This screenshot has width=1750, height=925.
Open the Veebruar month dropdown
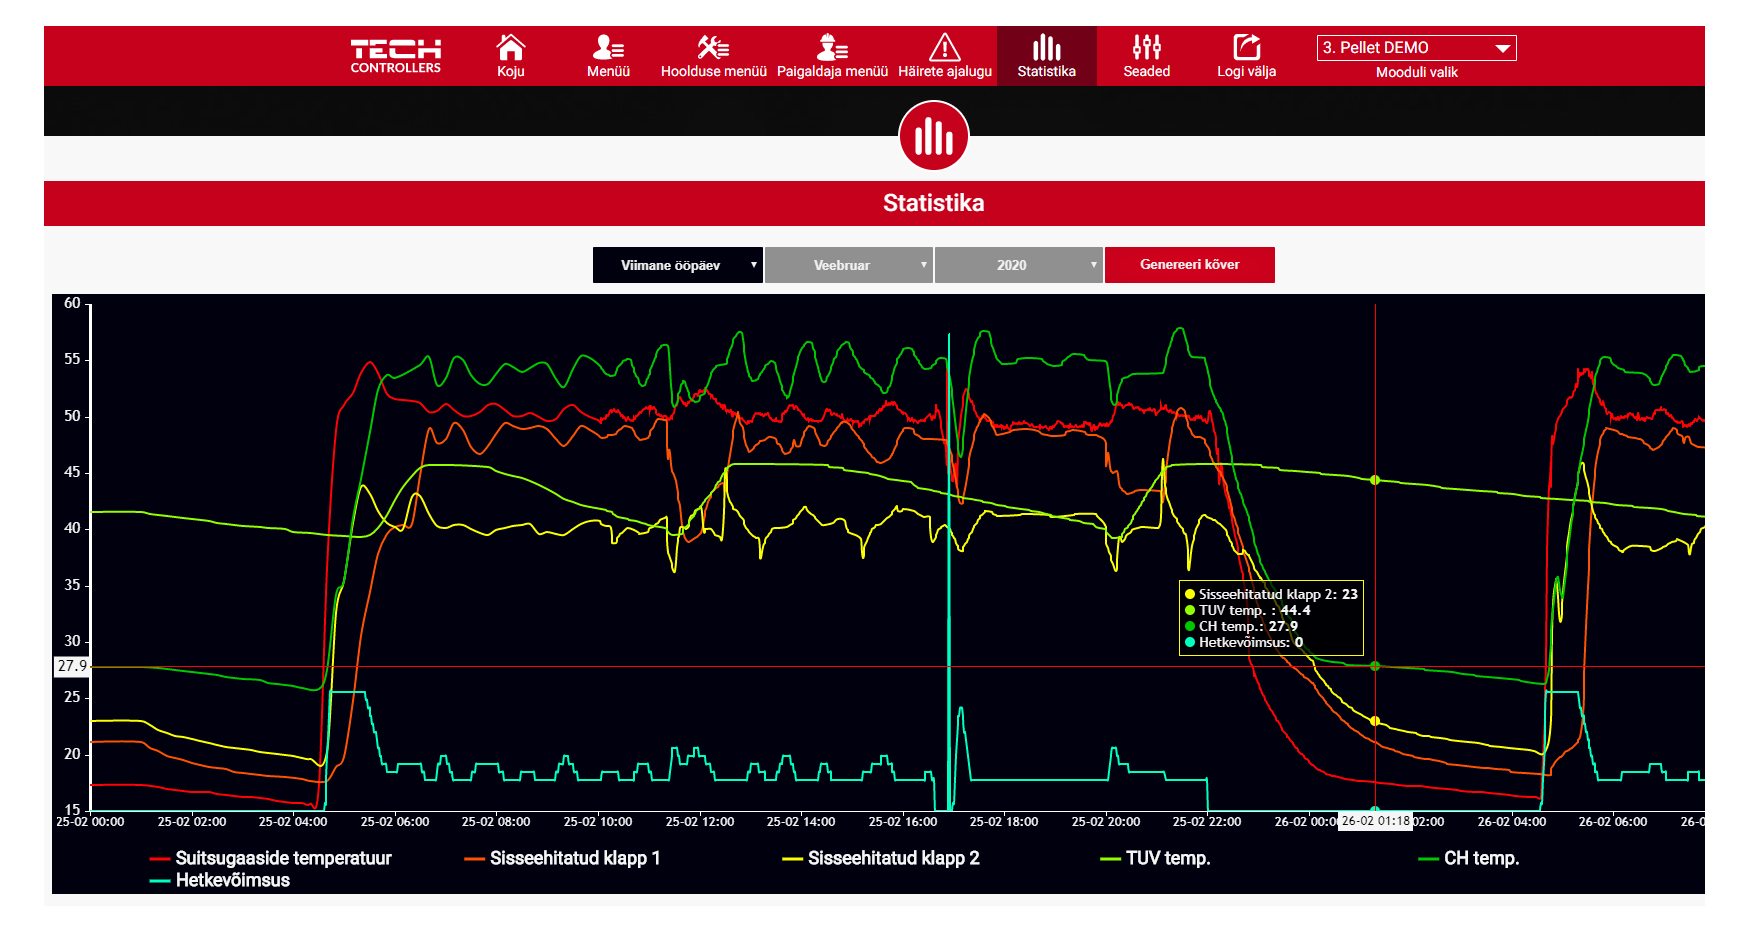(x=848, y=265)
